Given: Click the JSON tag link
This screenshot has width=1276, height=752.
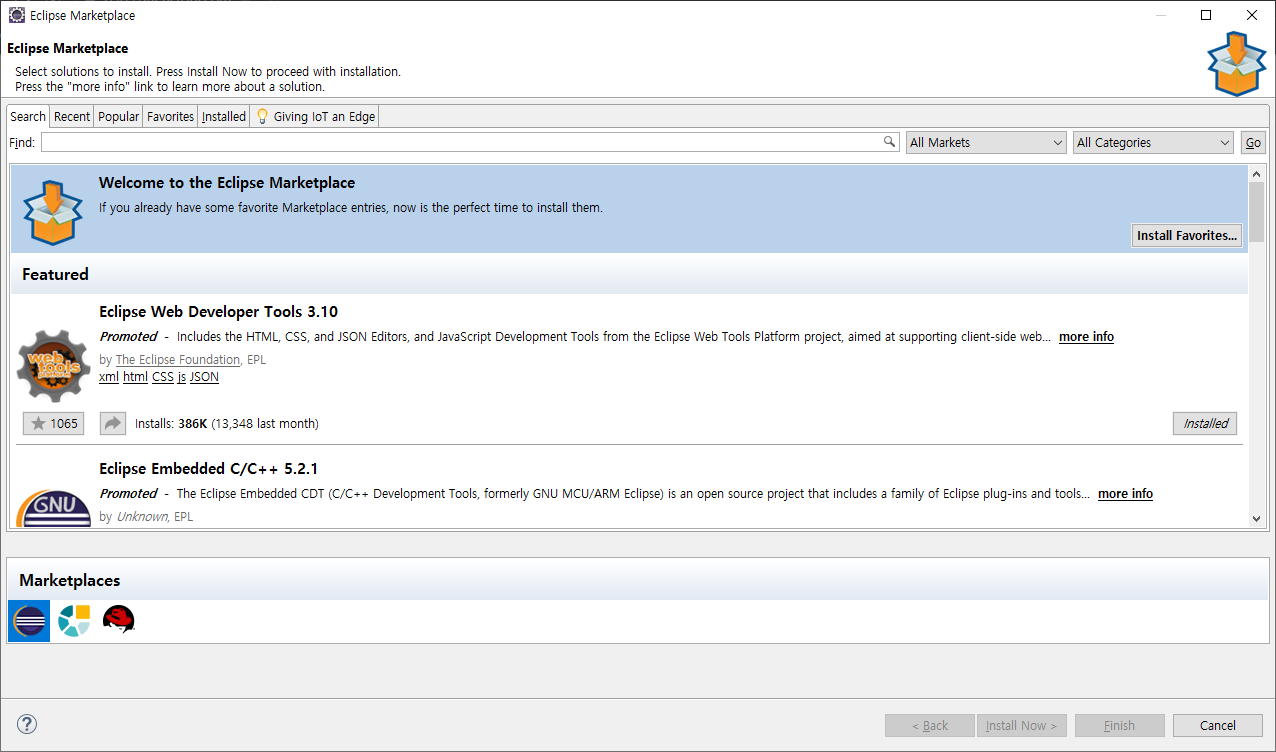Looking at the screenshot, I should 204,377.
